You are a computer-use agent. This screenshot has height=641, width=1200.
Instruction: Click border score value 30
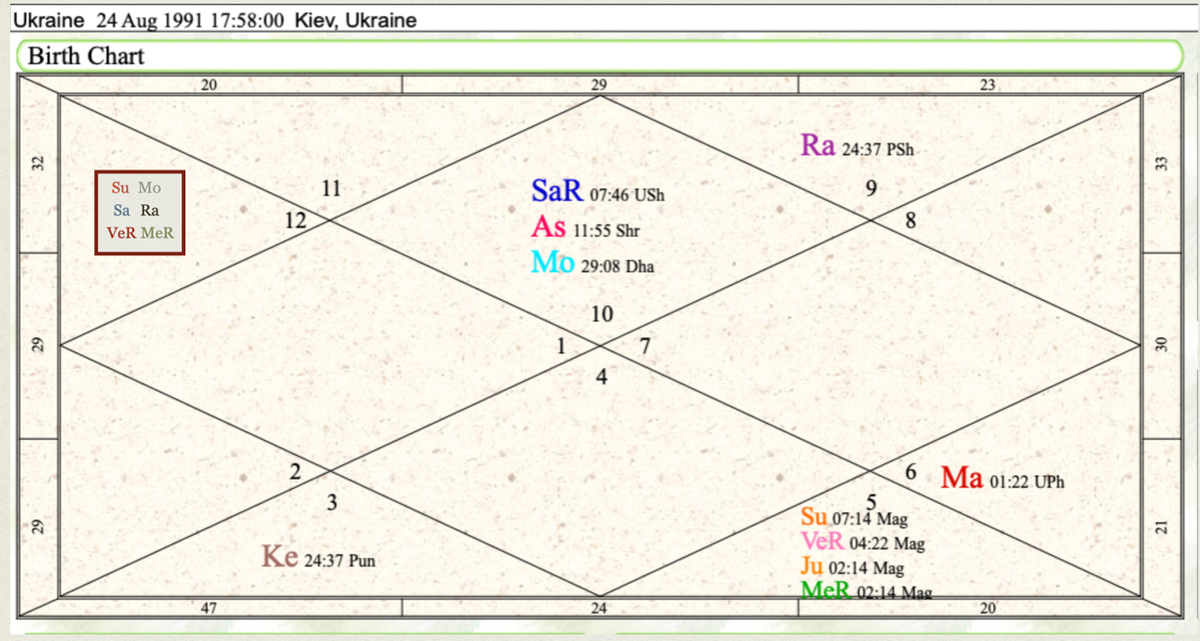pos(1162,342)
